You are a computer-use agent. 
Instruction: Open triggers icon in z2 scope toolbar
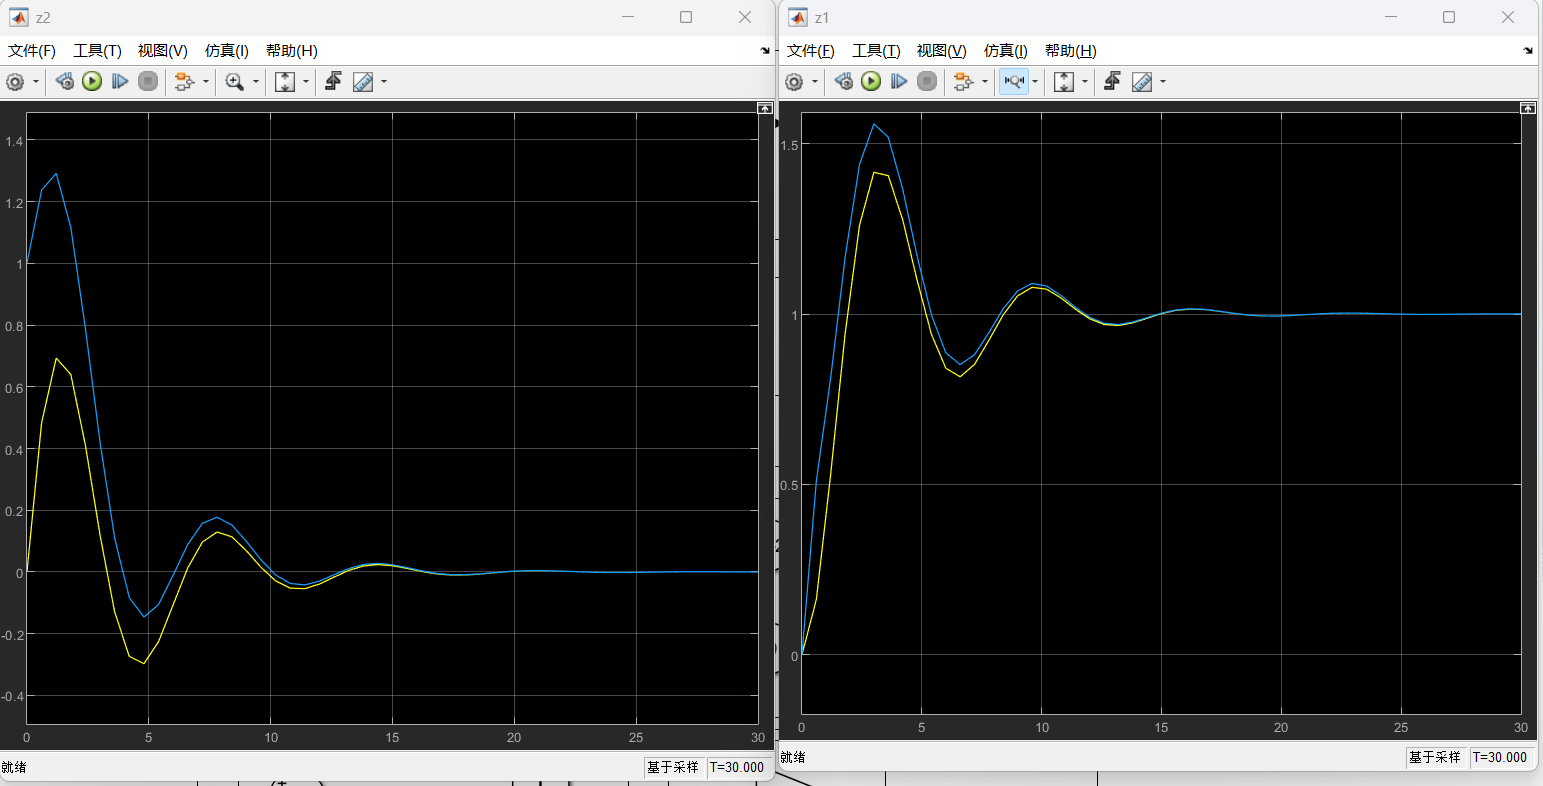[333, 82]
